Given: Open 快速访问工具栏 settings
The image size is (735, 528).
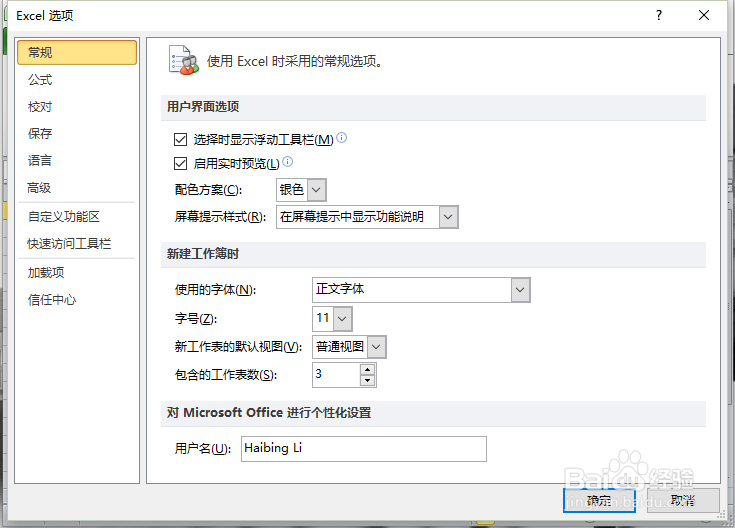Looking at the screenshot, I should coord(69,244).
